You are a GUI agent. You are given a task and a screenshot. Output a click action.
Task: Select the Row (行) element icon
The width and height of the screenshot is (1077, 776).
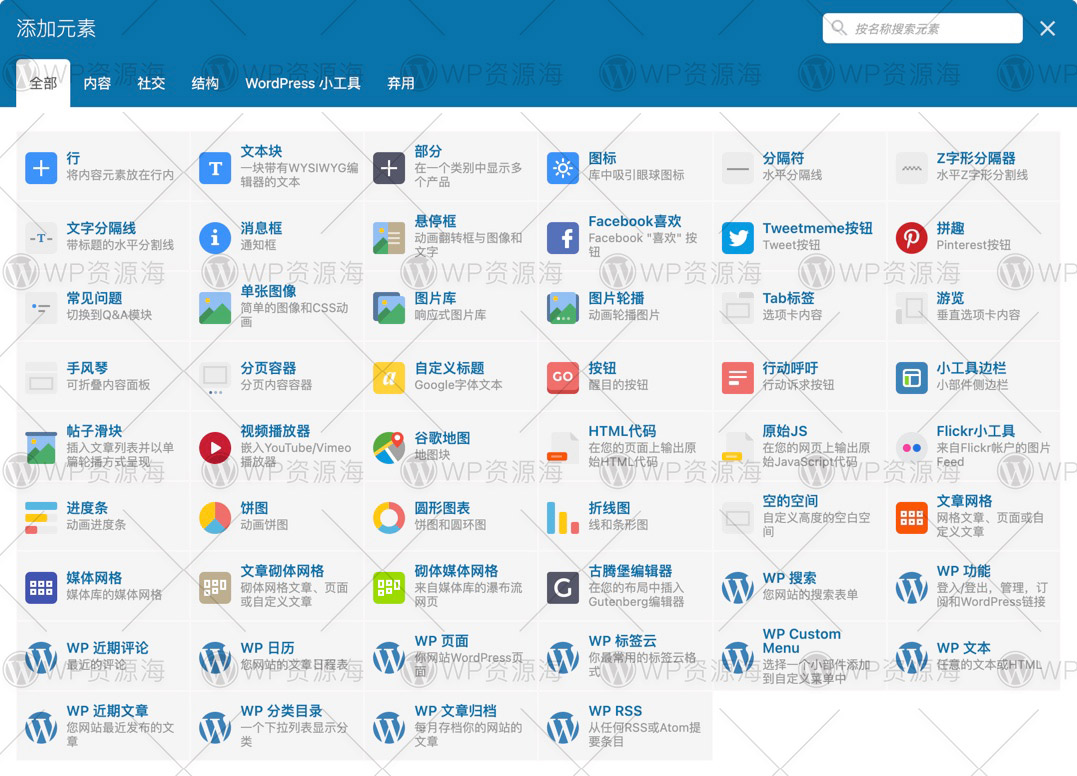pos(41,168)
